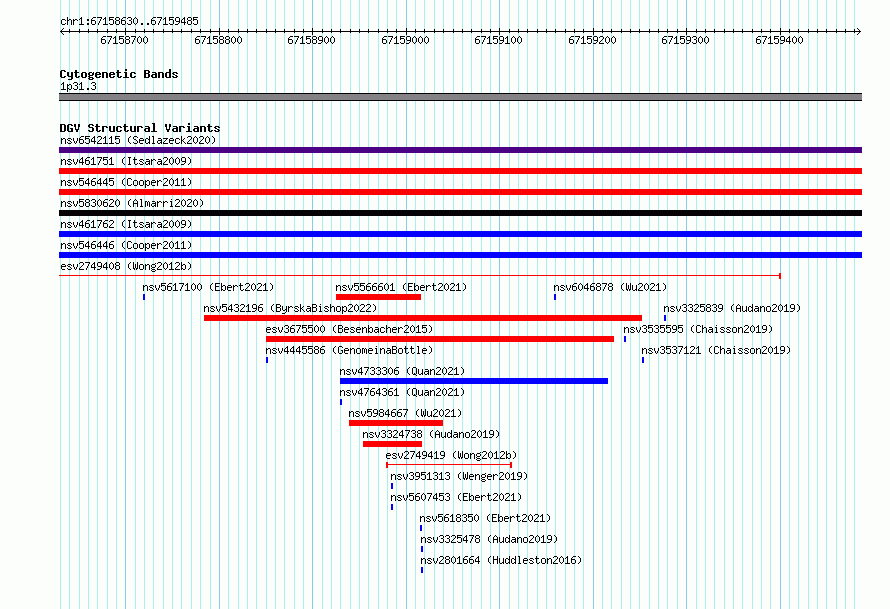The width and height of the screenshot is (890, 609).
Task: Click chr1:67158630..67159485 region label
Action: [x=129, y=21]
